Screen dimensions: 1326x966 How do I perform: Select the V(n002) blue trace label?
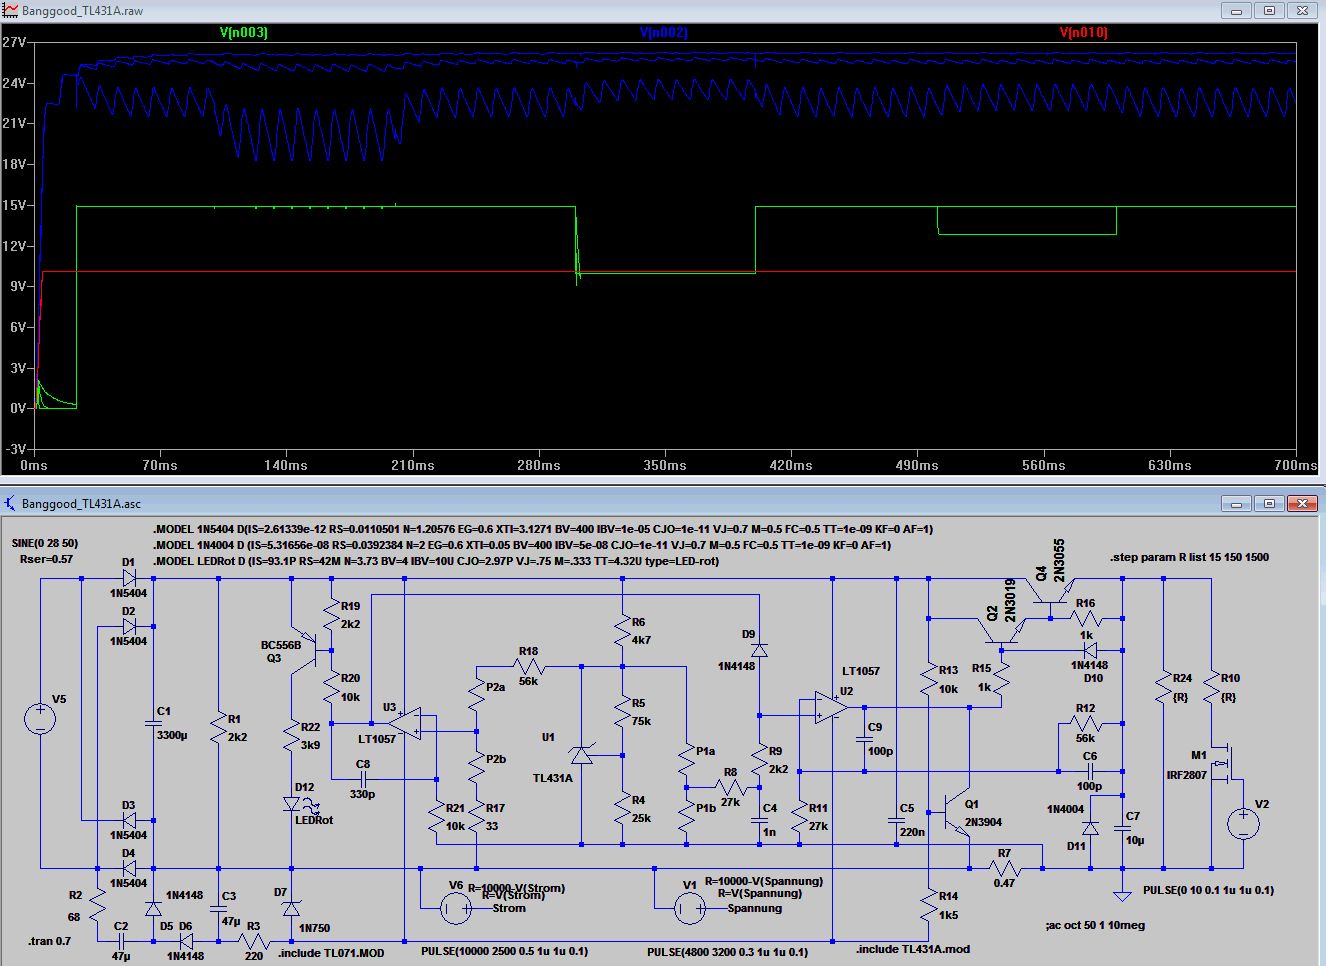pyautogui.click(x=663, y=33)
